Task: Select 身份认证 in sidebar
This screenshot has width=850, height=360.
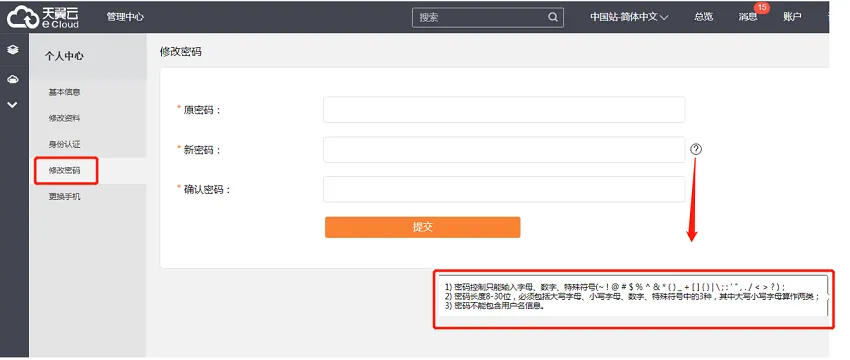Action: (65, 144)
